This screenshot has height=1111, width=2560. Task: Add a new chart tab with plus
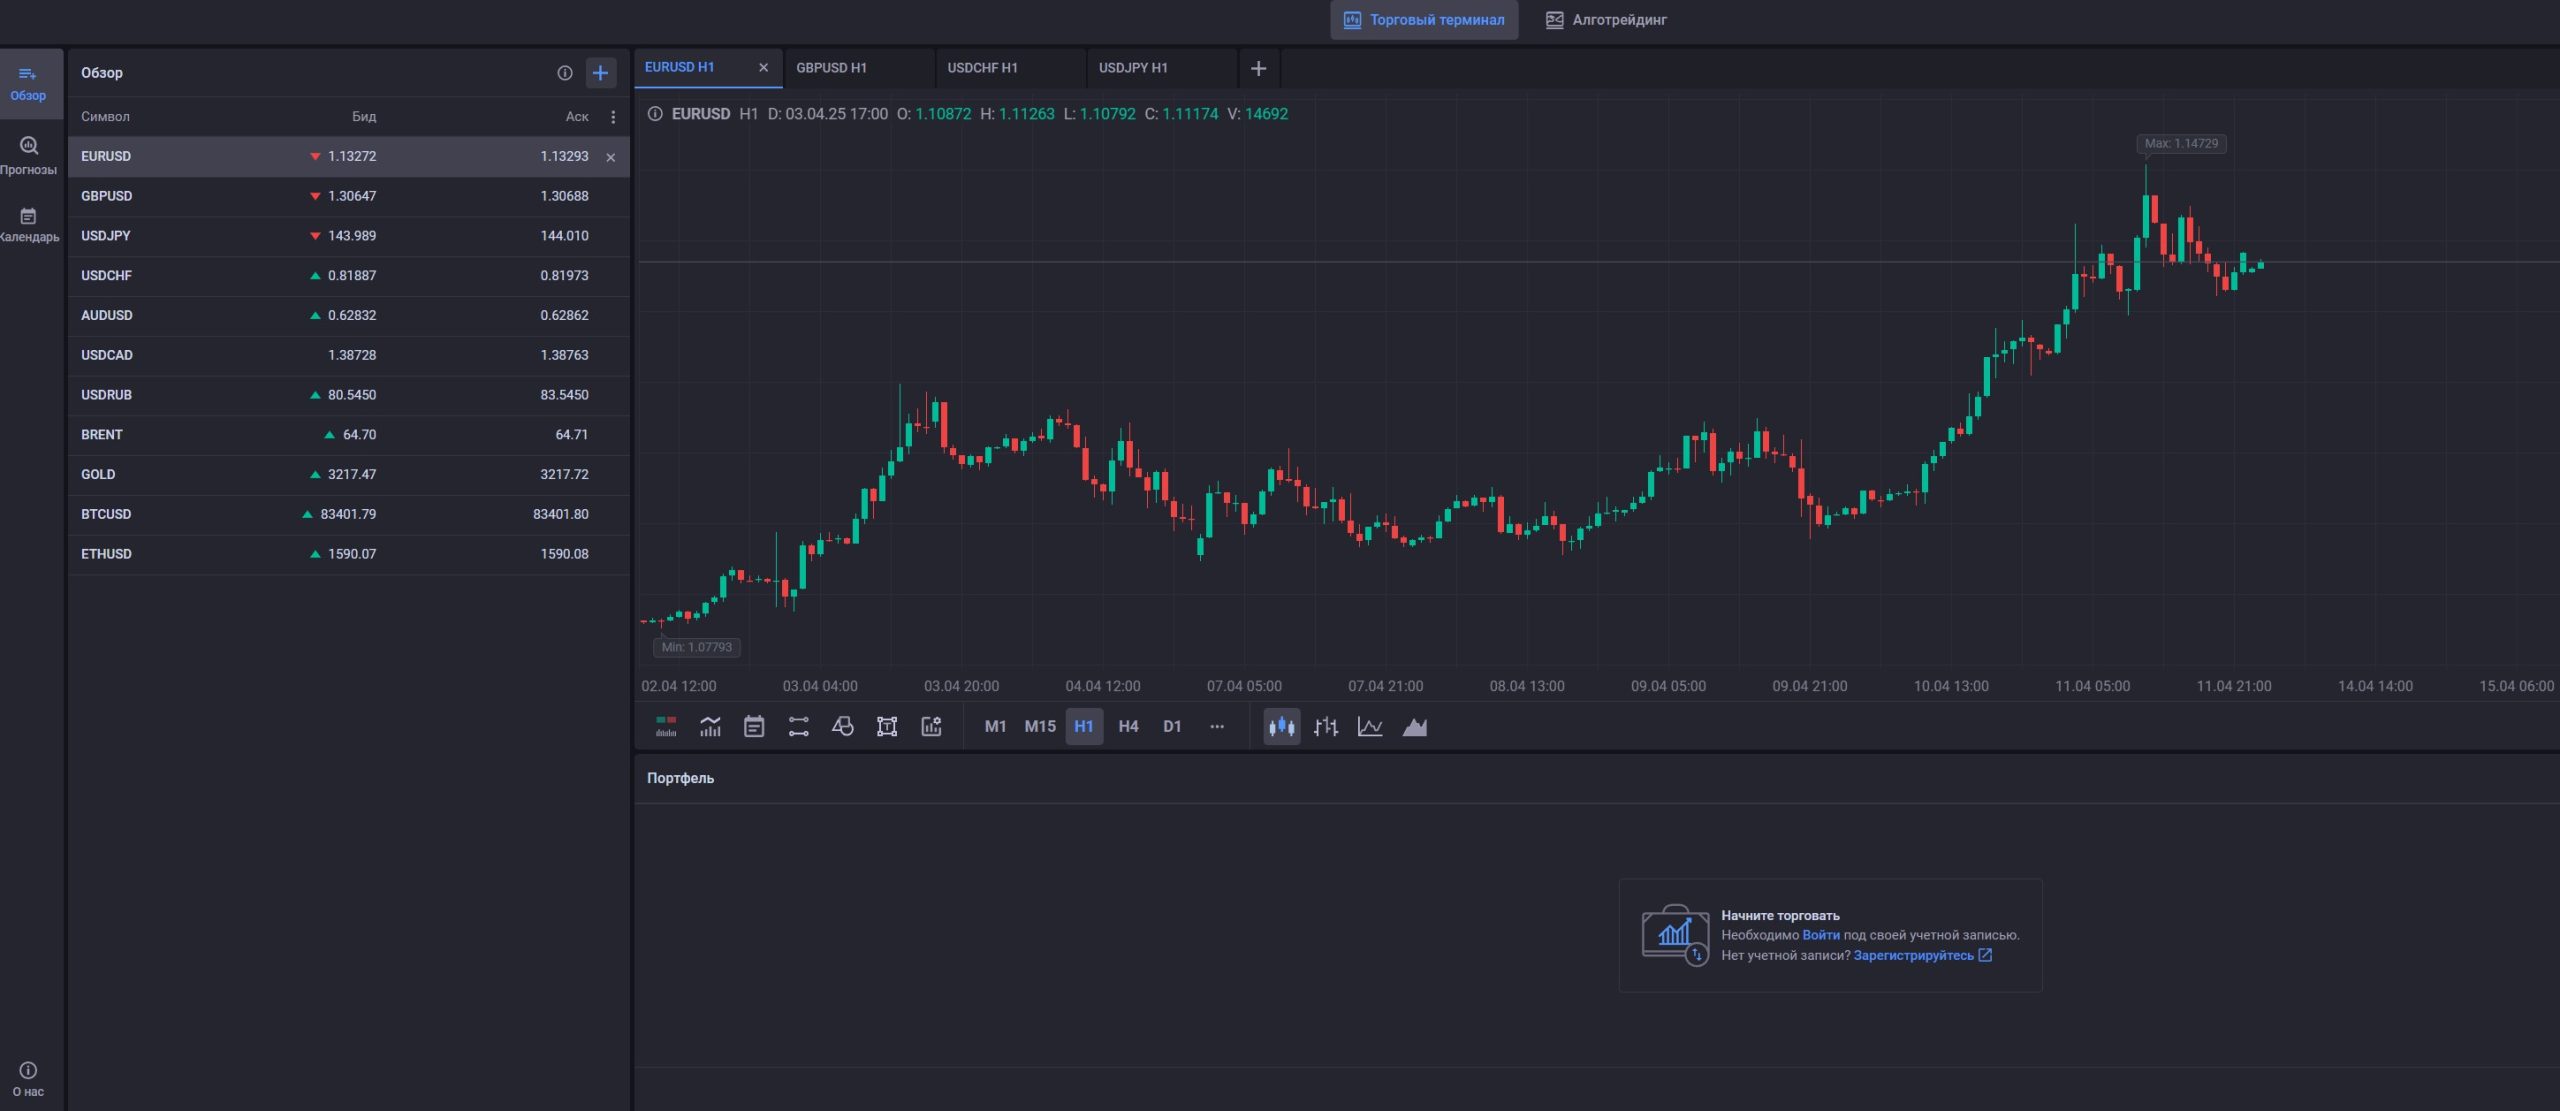tap(1258, 68)
